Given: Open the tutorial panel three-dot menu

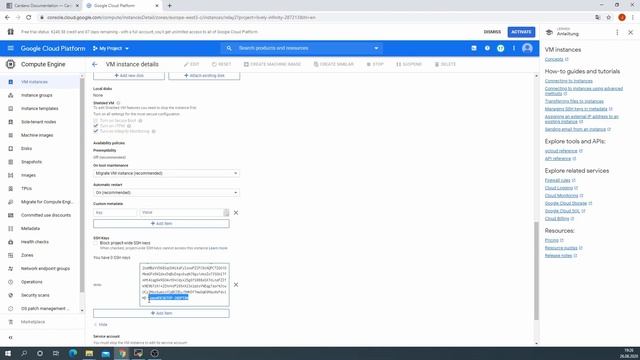Looking at the screenshot, I should click(x=617, y=32).
